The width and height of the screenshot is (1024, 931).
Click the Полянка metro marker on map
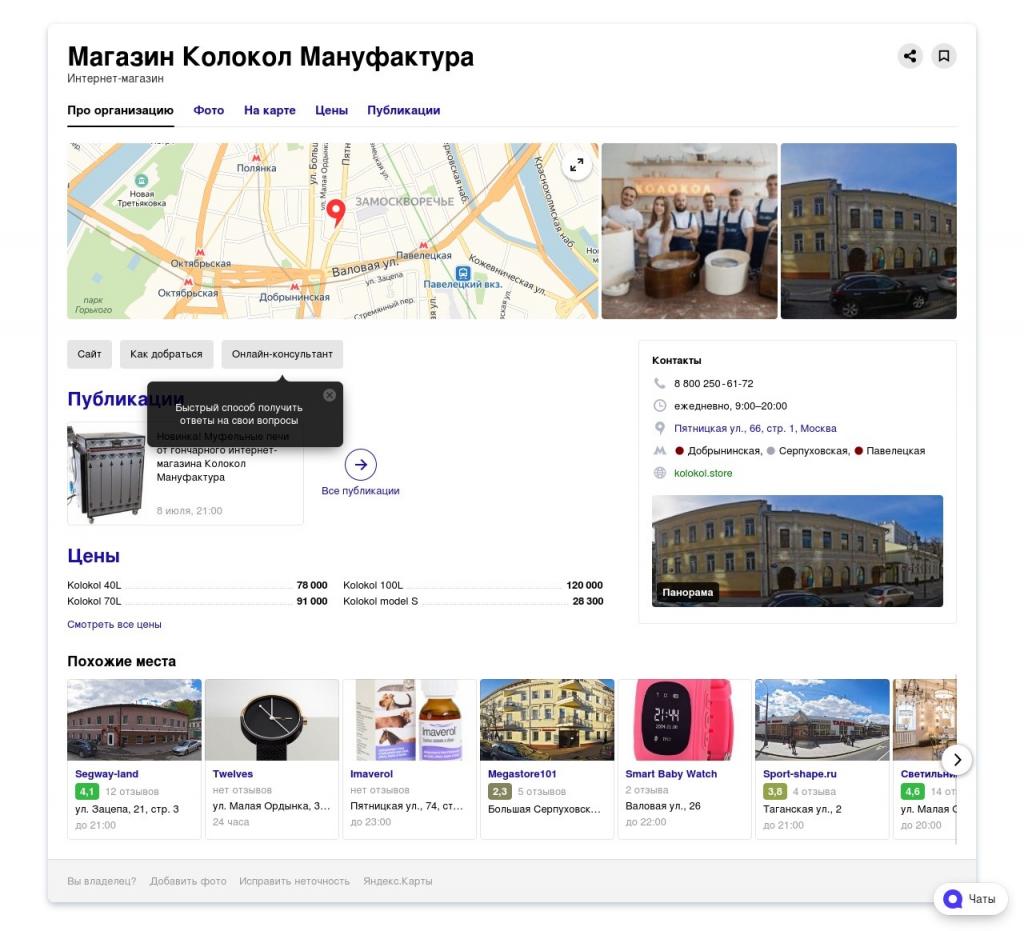click(256, 158)
